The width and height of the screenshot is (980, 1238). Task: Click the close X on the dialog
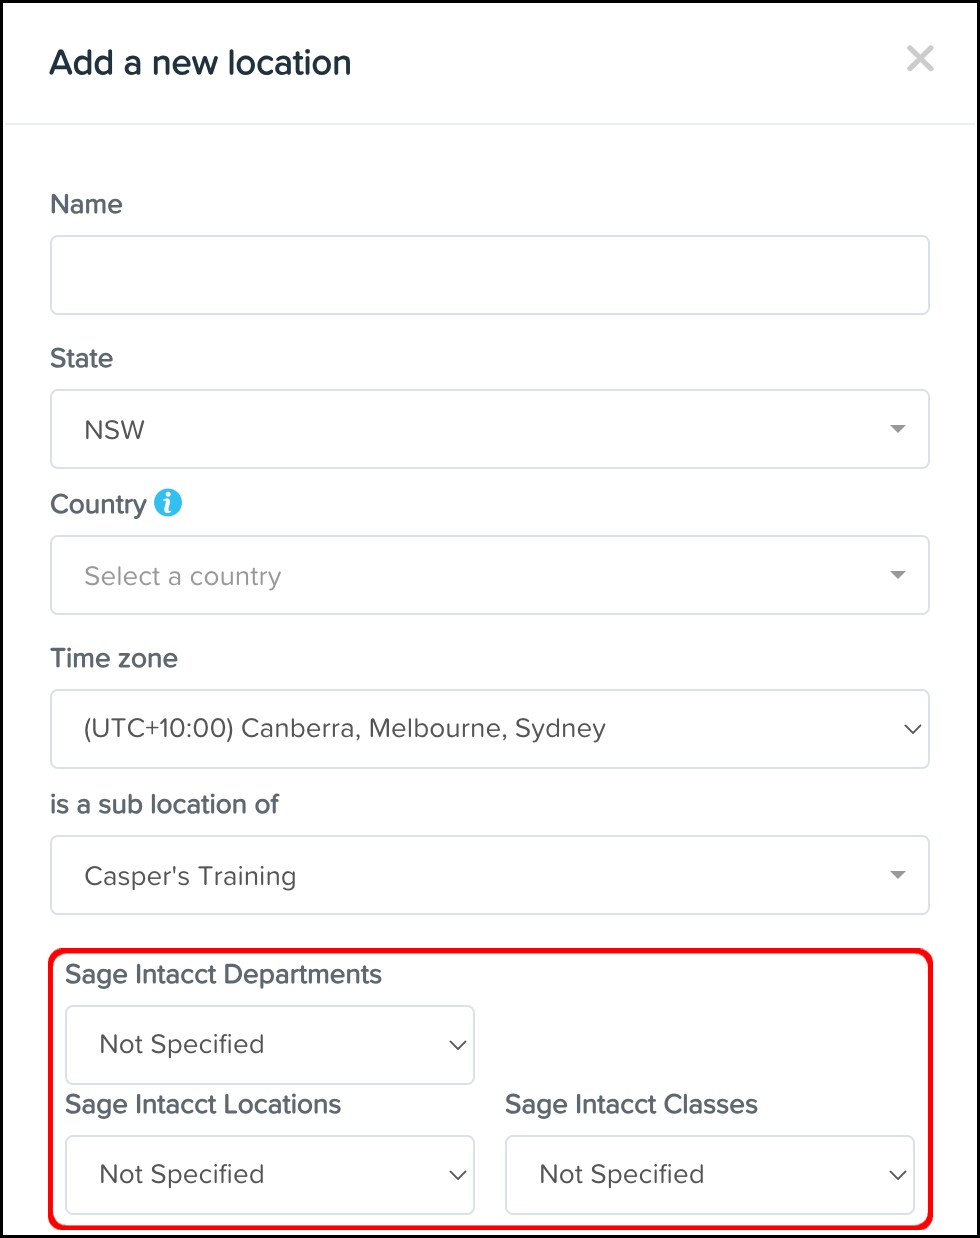(919, 59)
